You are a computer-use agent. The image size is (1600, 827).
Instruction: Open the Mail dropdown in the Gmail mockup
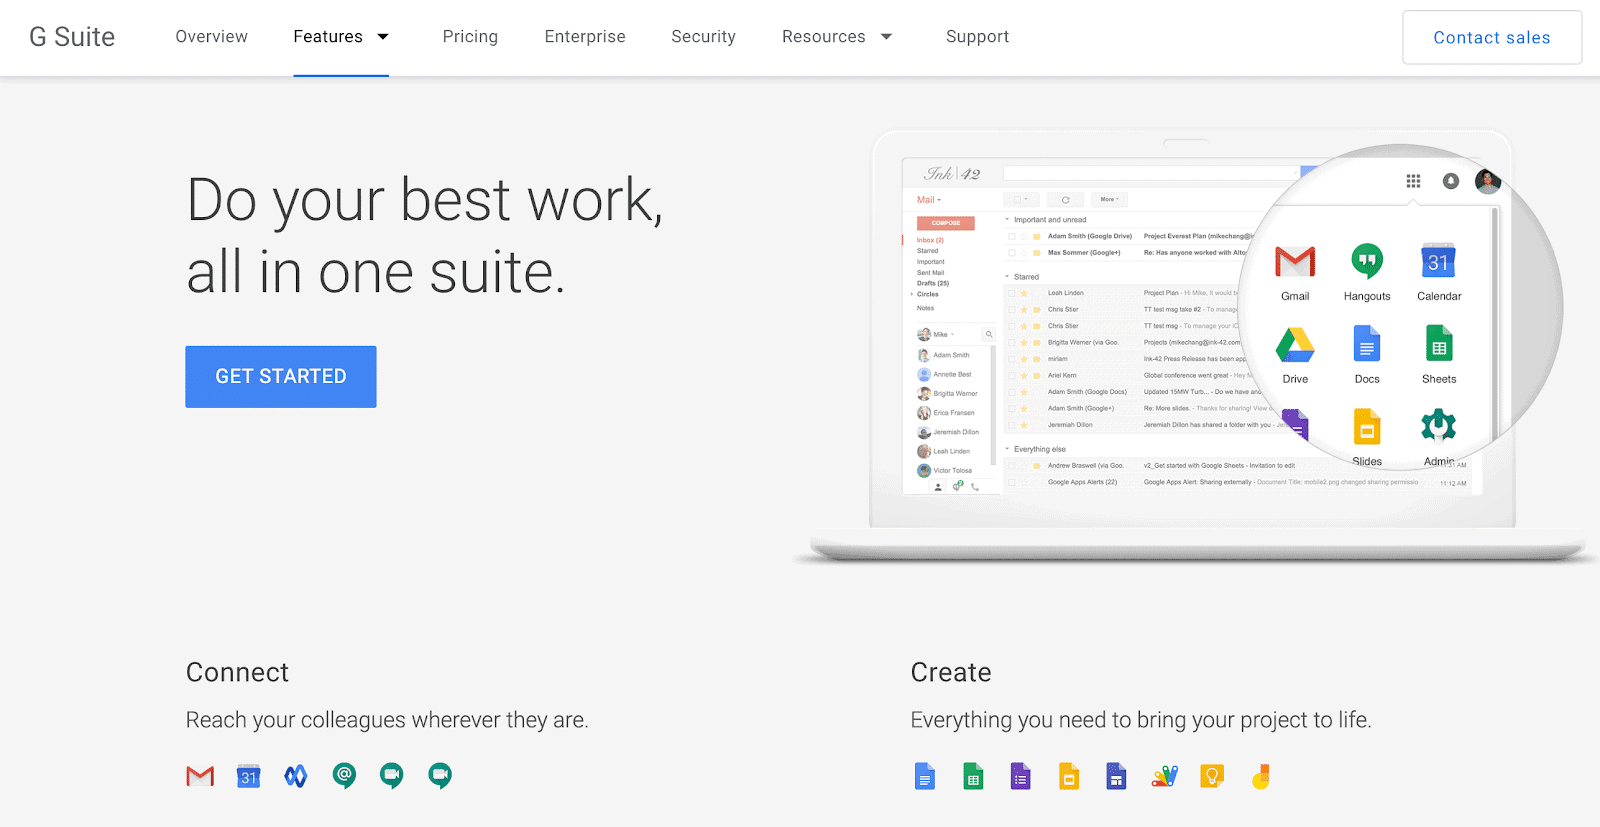[x=929, y=200]
